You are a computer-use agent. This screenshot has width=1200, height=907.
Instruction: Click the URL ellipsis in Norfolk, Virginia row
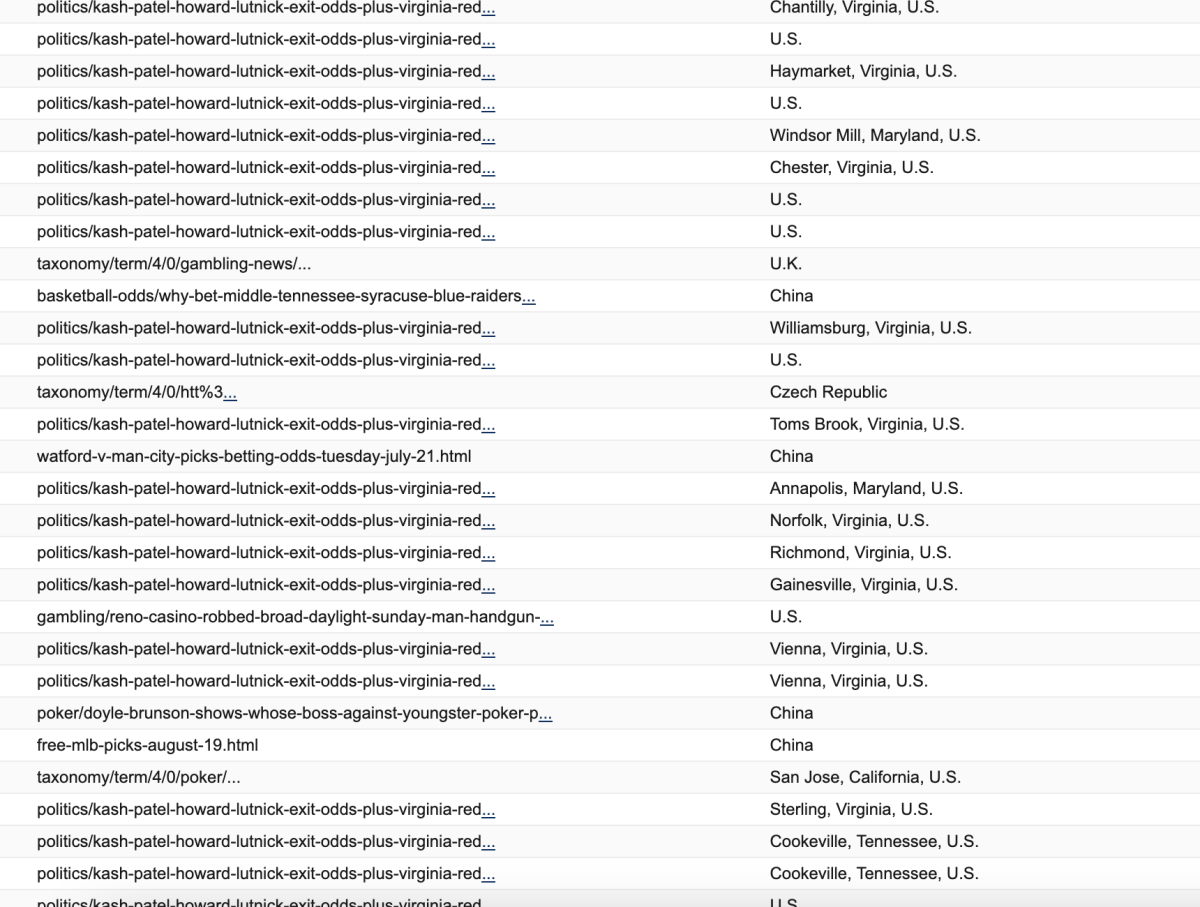[x=488, y=521]
